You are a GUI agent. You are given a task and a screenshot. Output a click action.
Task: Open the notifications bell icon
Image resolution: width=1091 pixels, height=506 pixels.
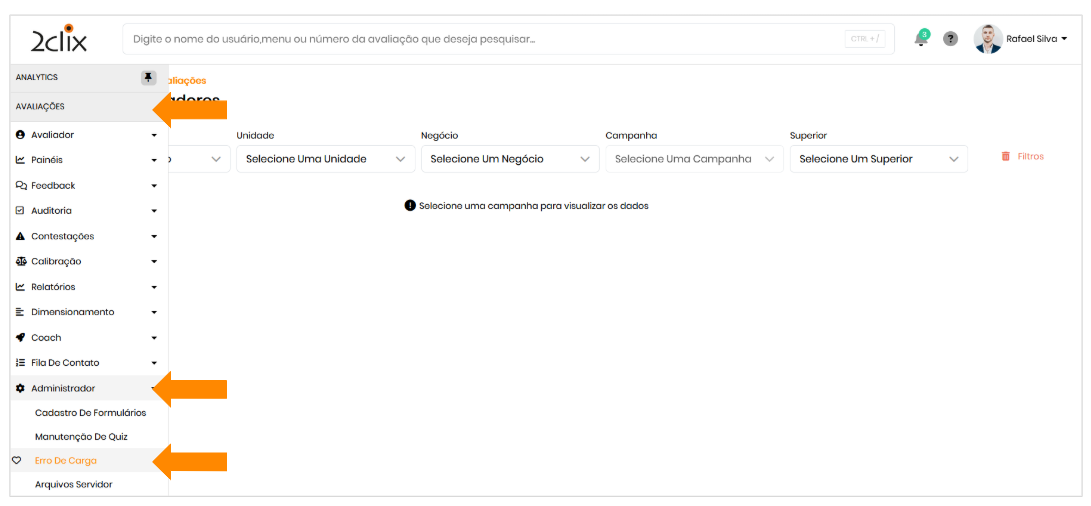[921, 39]
